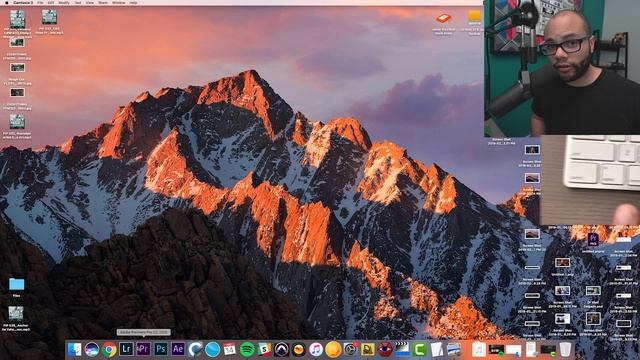This screenshot has height=360, width=640.
Task: Launch Adobe Premiere Pro from the dock
Action: point(143,349)
